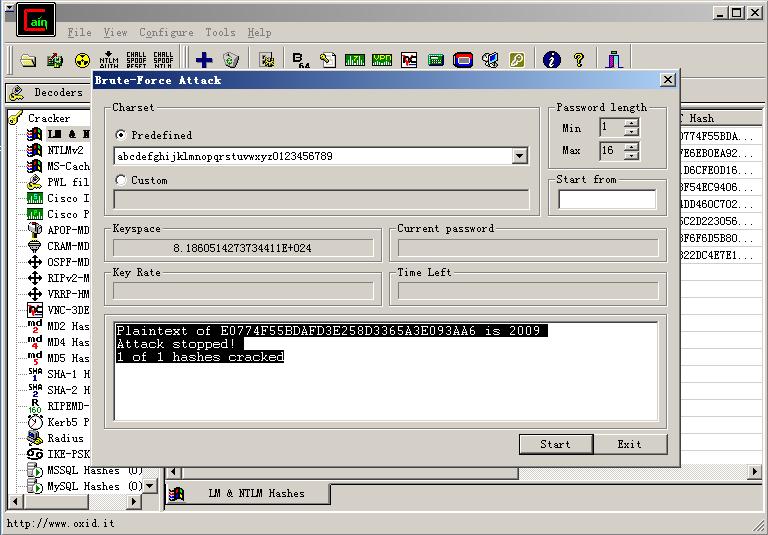Click the NTLM Auth toolbar icon

tap(109, 60)
